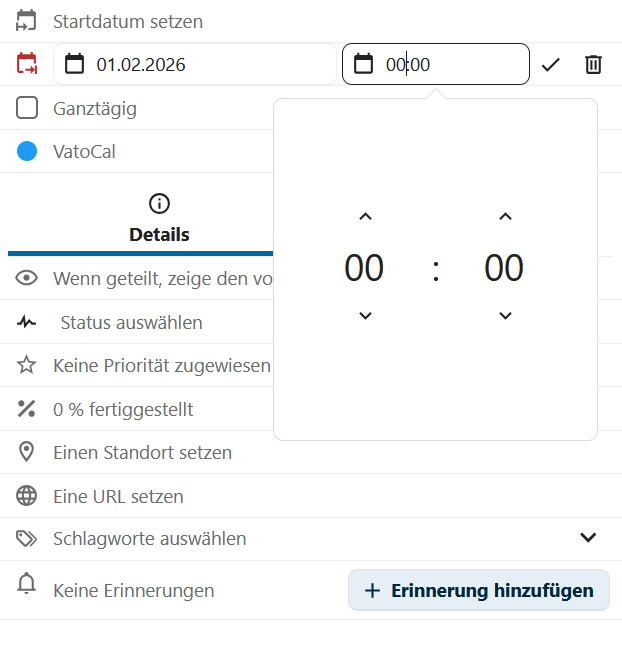Click the red due date calendar icon

(27, 64)
